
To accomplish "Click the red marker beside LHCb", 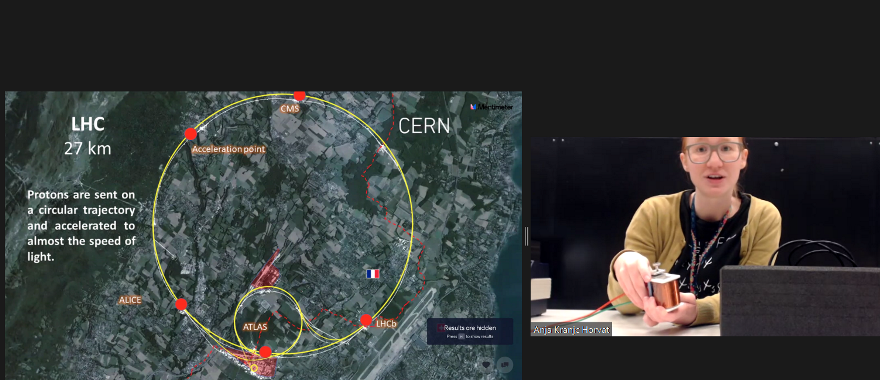I will pyautogui.click(x=366, y=321).
